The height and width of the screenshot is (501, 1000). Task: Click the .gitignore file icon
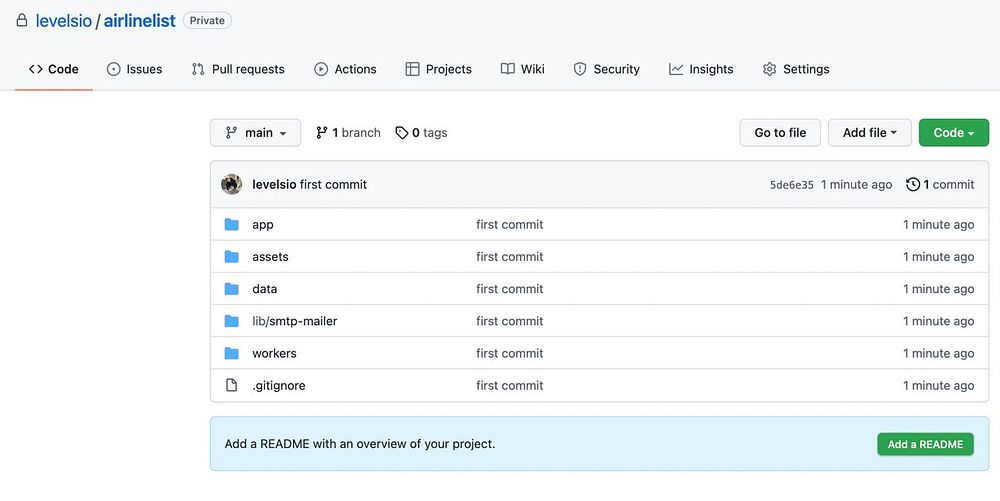point(232,385)
